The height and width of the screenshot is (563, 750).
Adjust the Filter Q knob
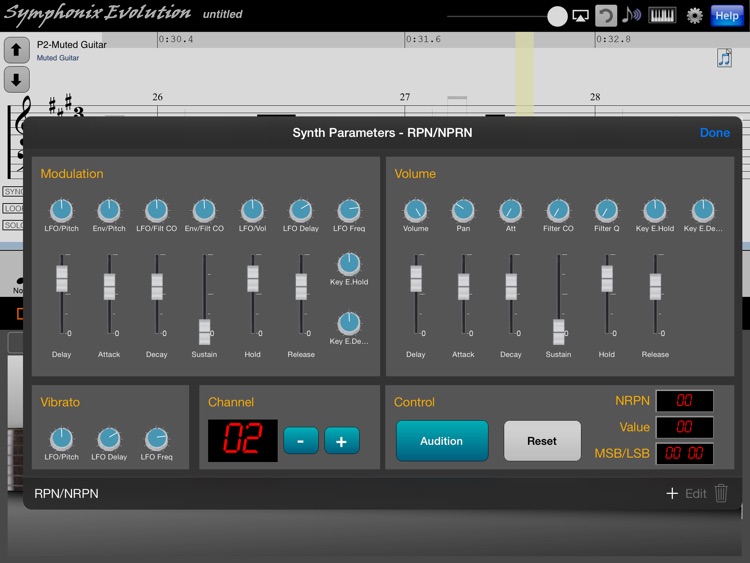tap(607, 210)
